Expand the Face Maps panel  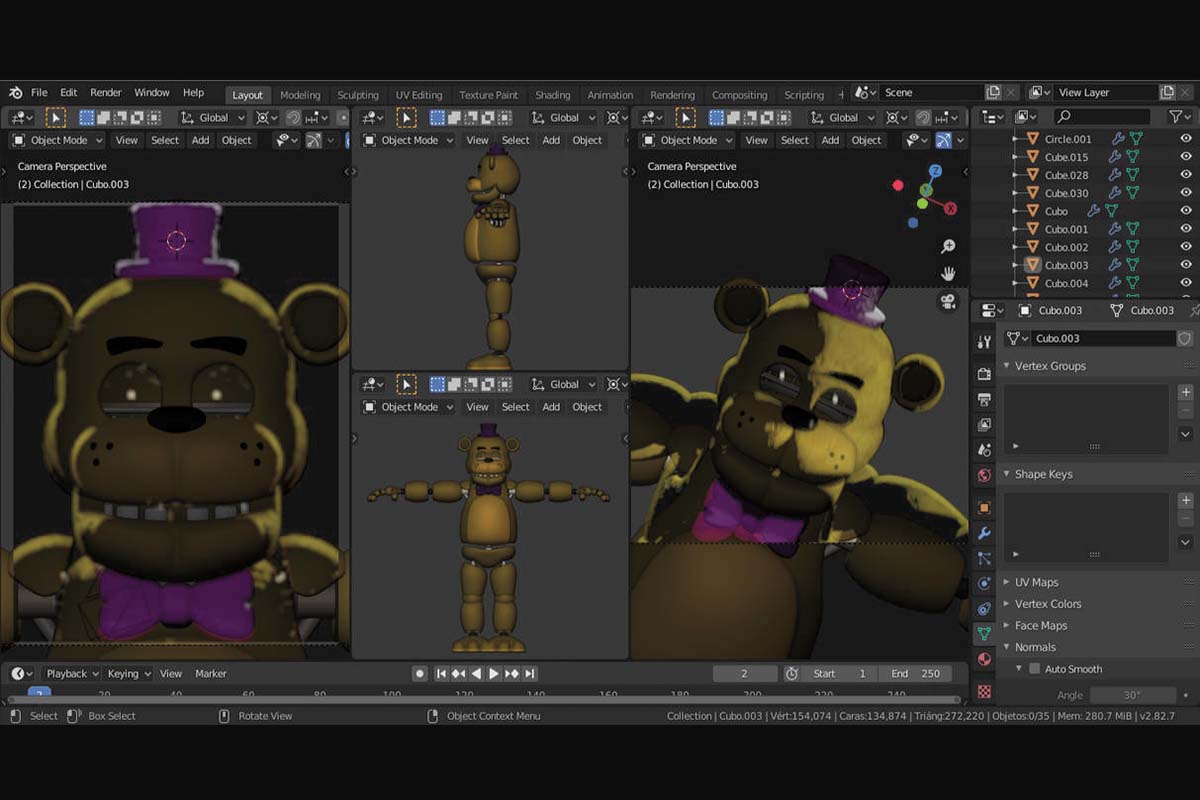coord(1041,626)
